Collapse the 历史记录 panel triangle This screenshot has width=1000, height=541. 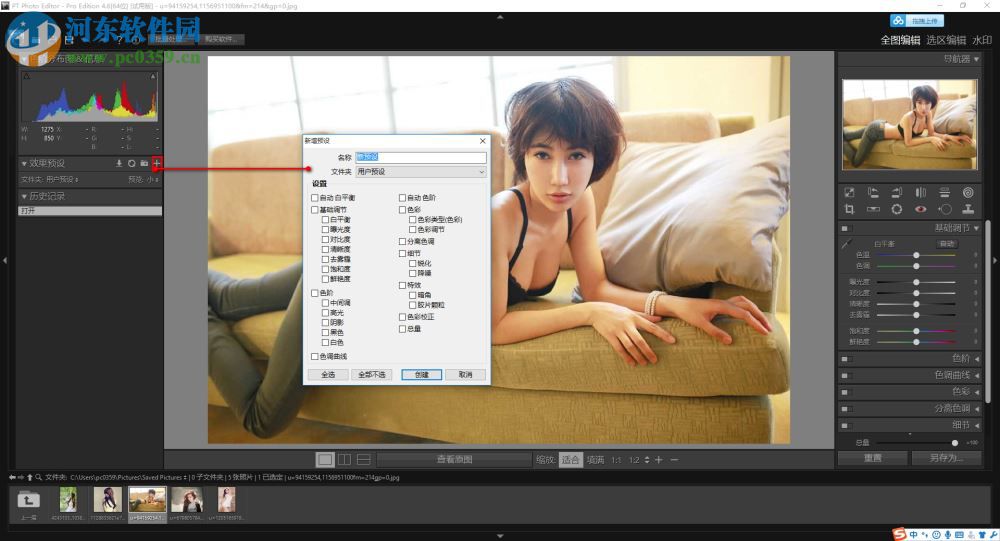tap(24, 196)
